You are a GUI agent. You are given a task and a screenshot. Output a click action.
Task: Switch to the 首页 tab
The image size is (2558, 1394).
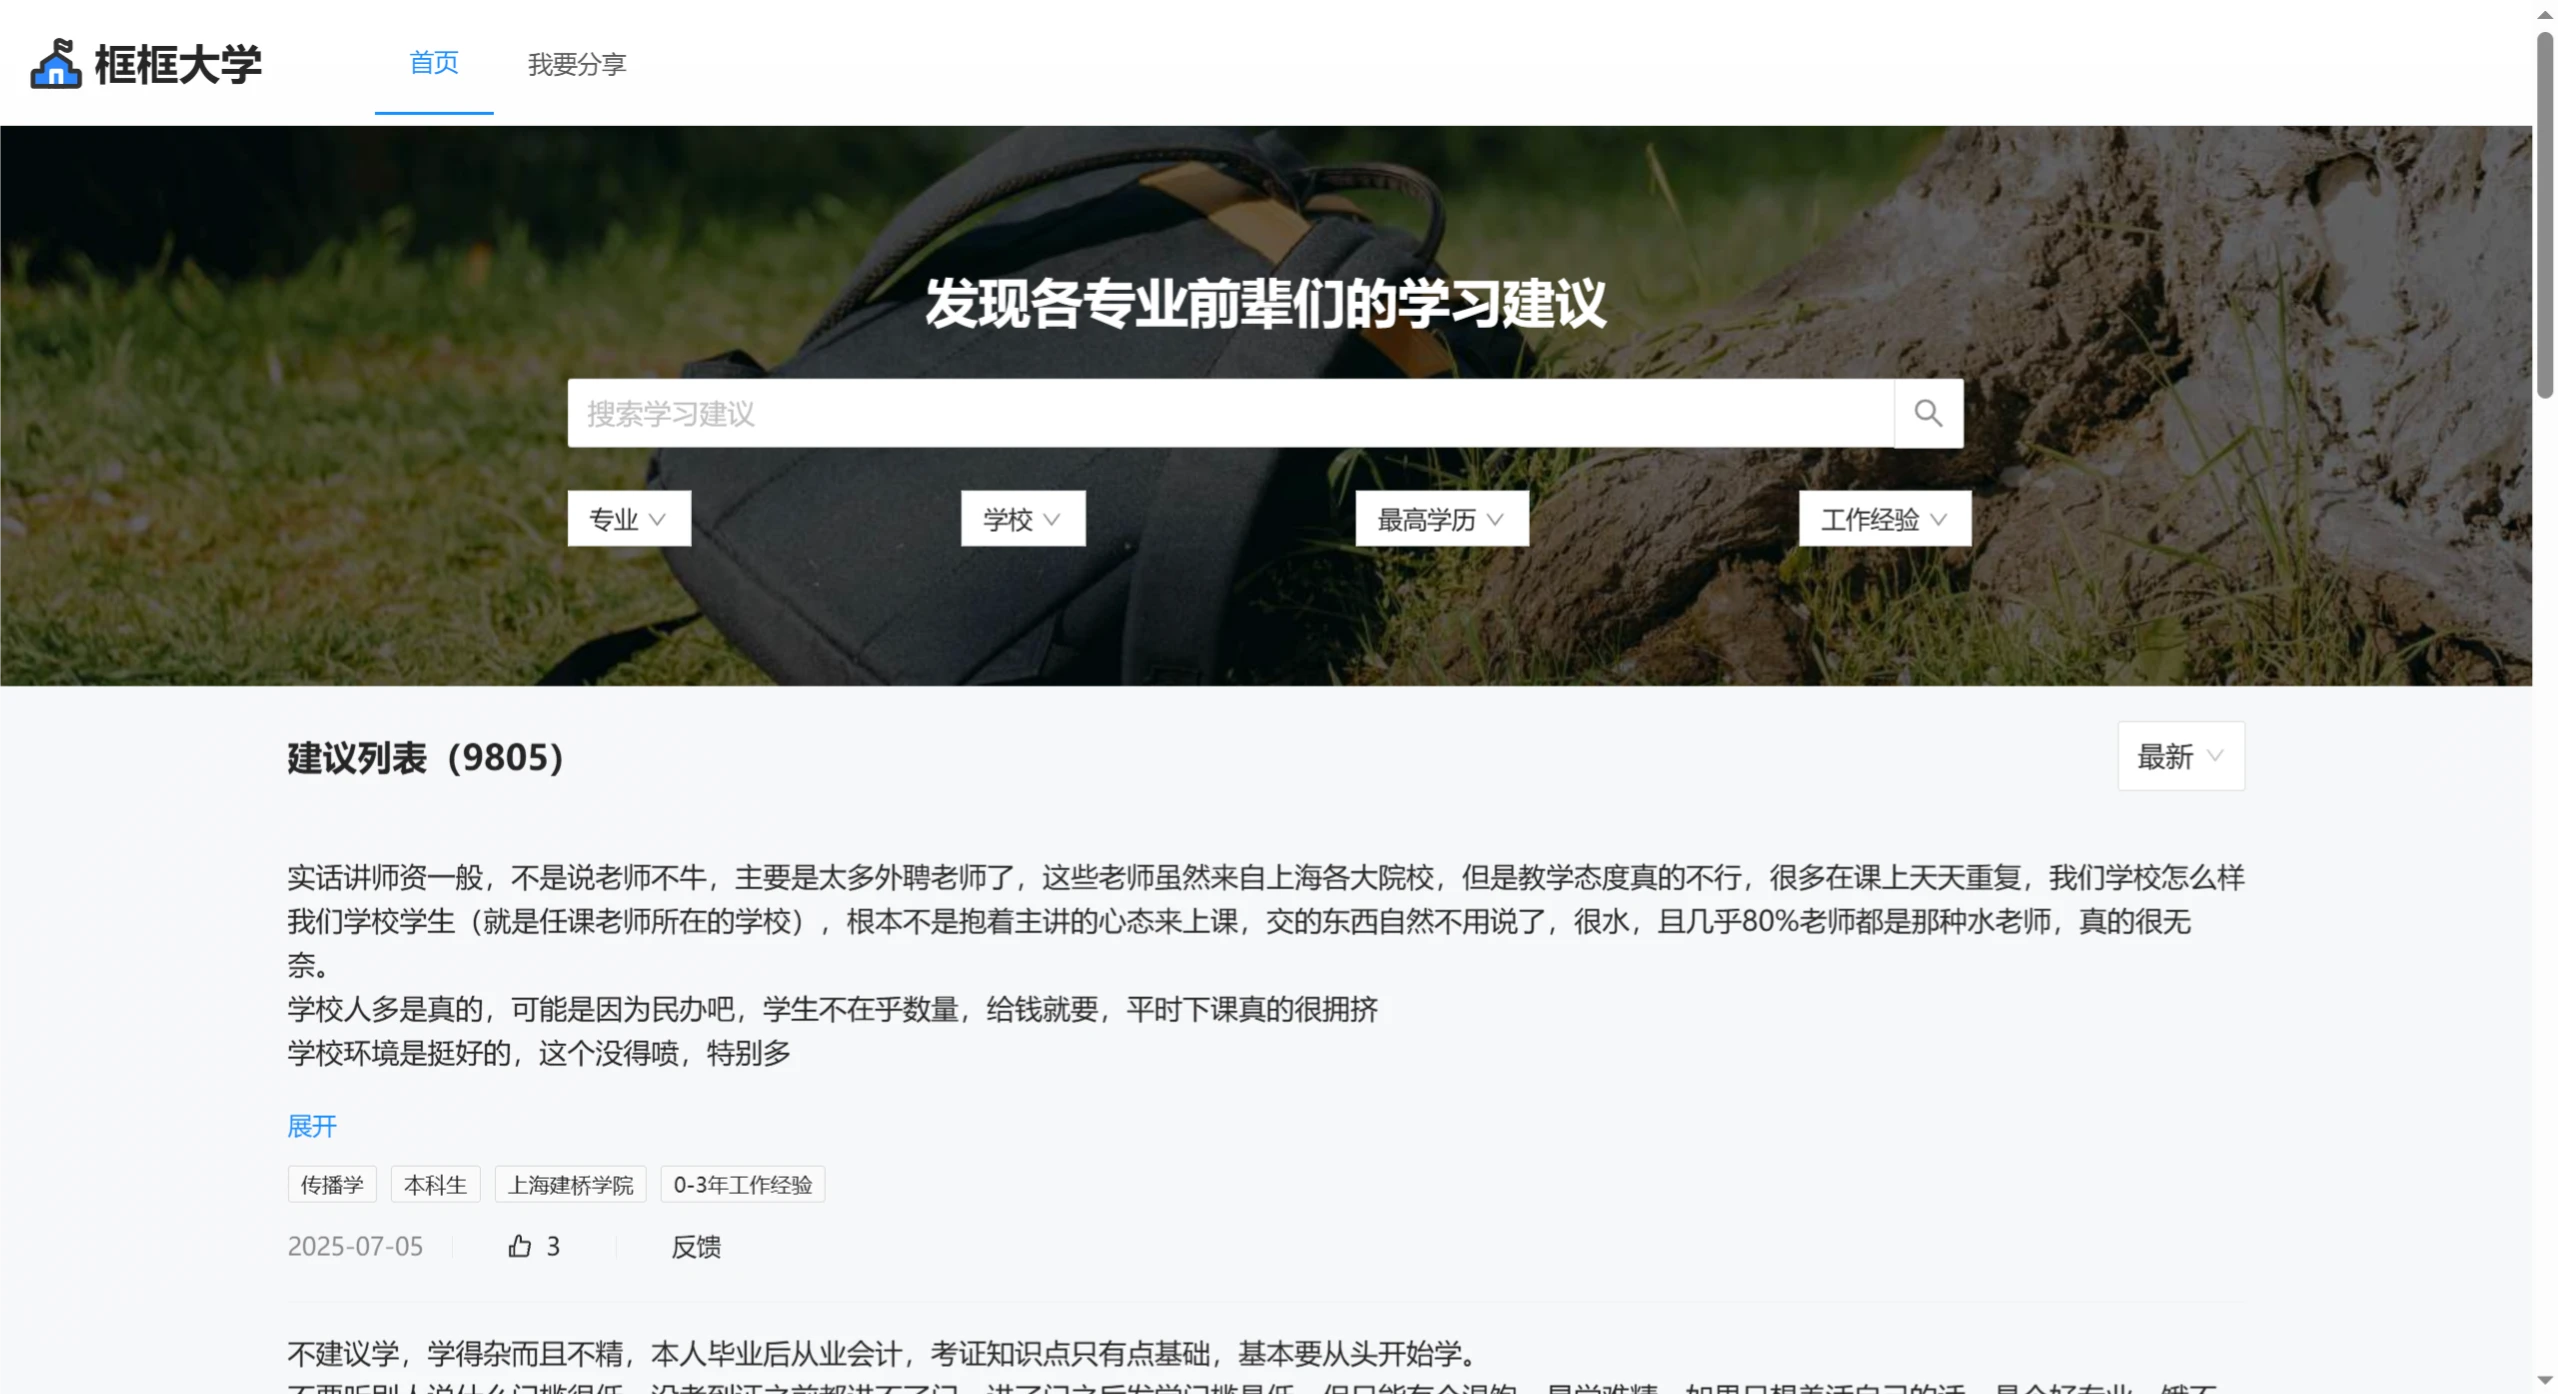click(x=432, y=64)
